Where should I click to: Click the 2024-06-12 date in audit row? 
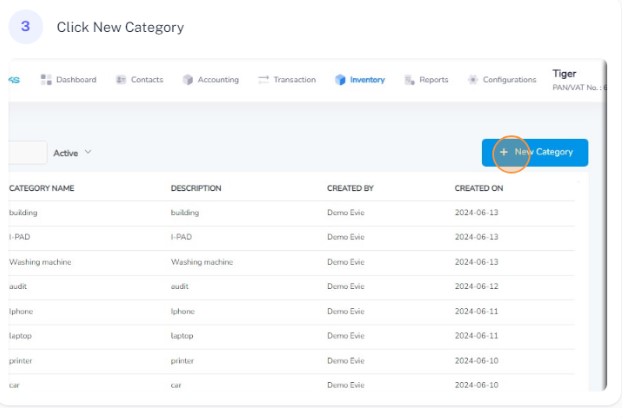476,286
